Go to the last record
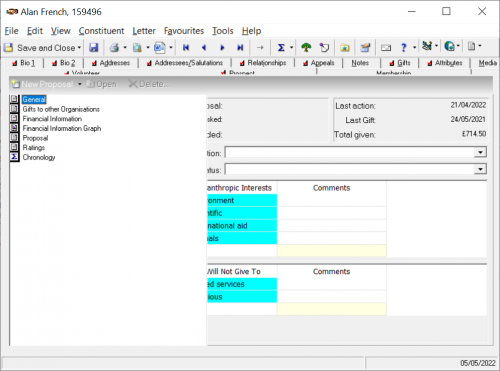 click(240, 48)
